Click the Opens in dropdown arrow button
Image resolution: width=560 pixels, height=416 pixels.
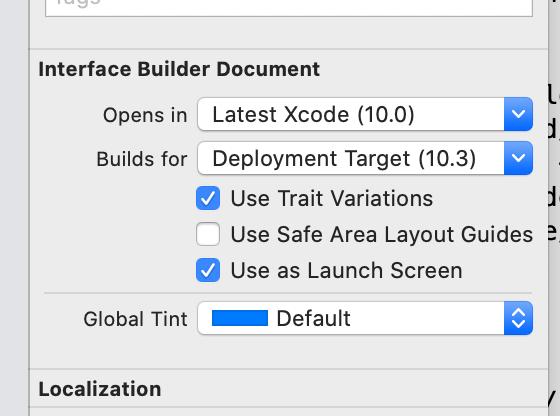[x=518, y=114]
